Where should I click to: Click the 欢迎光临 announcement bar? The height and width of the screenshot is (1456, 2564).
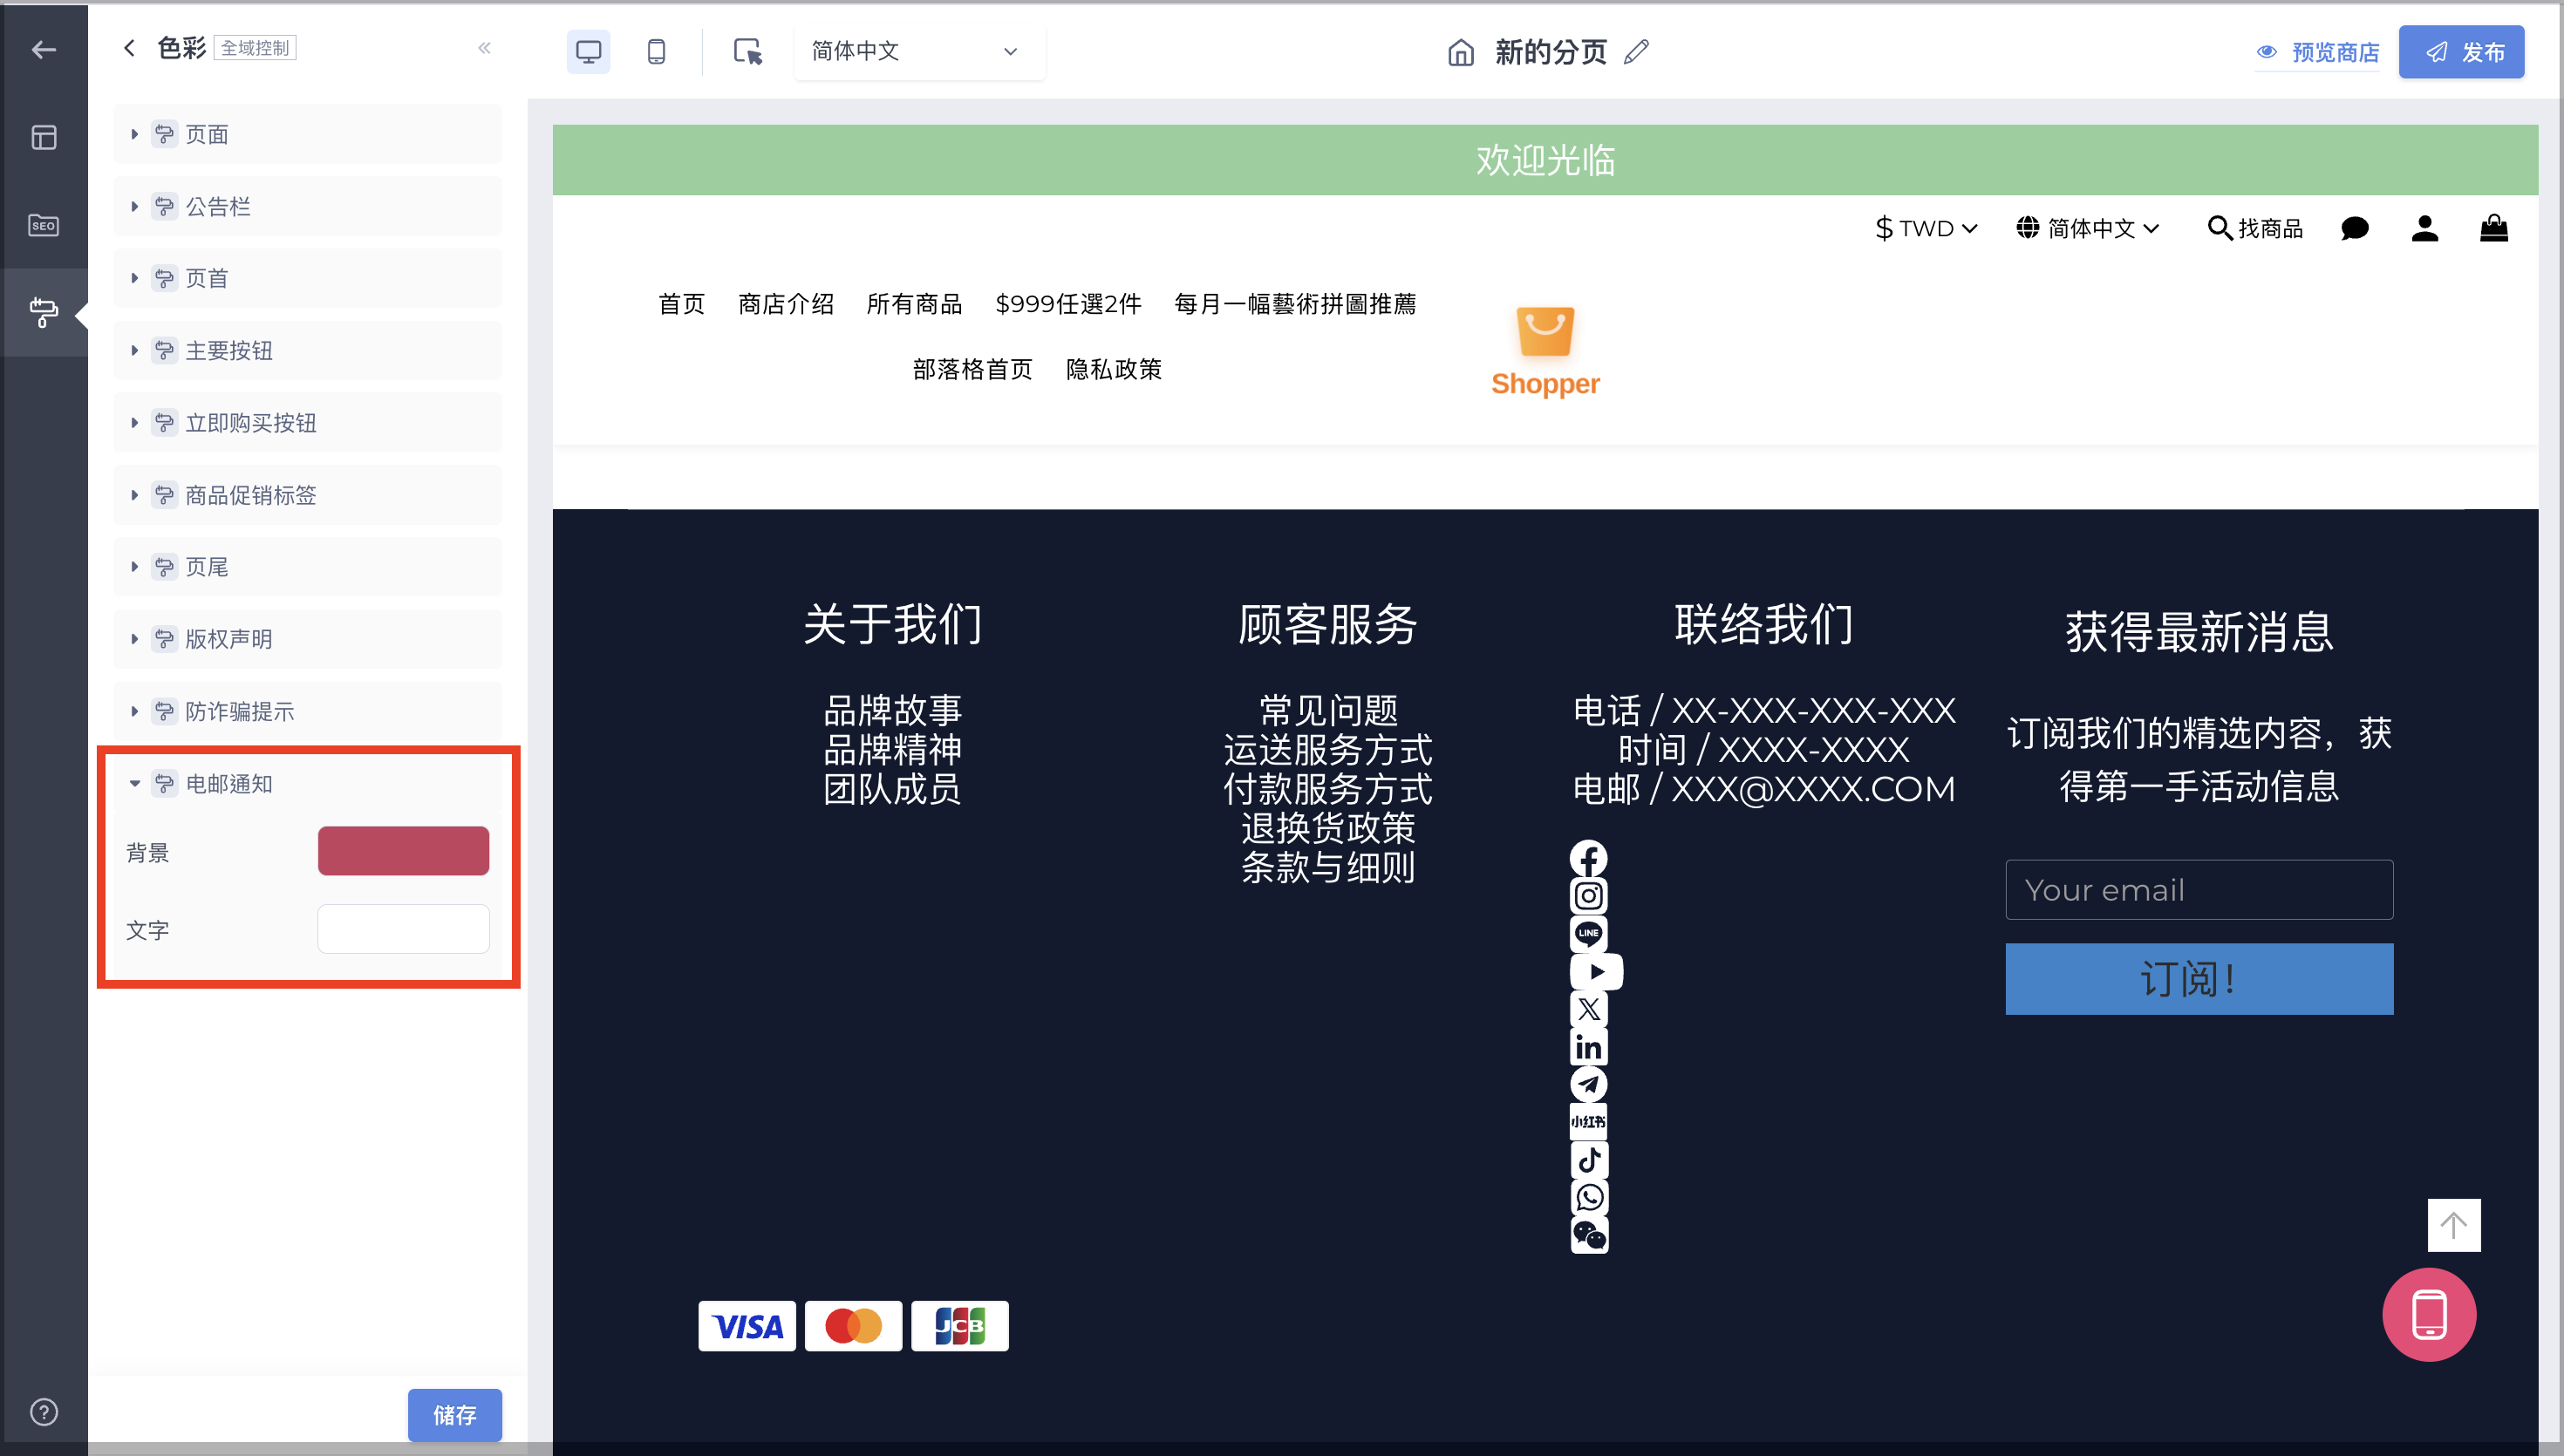pos(1545,160)
